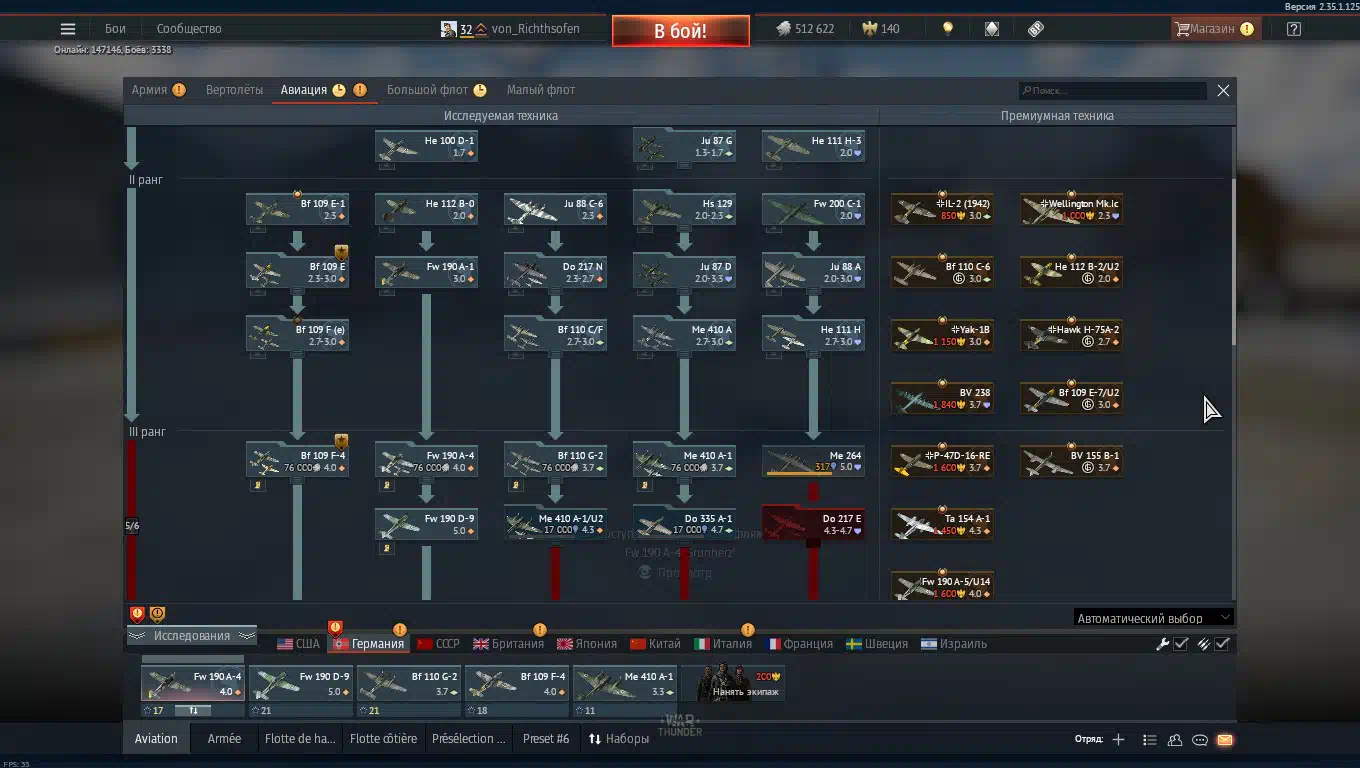Select the Do 335 A-1 aircraft

pyautogui.click(x=684, y=524)
